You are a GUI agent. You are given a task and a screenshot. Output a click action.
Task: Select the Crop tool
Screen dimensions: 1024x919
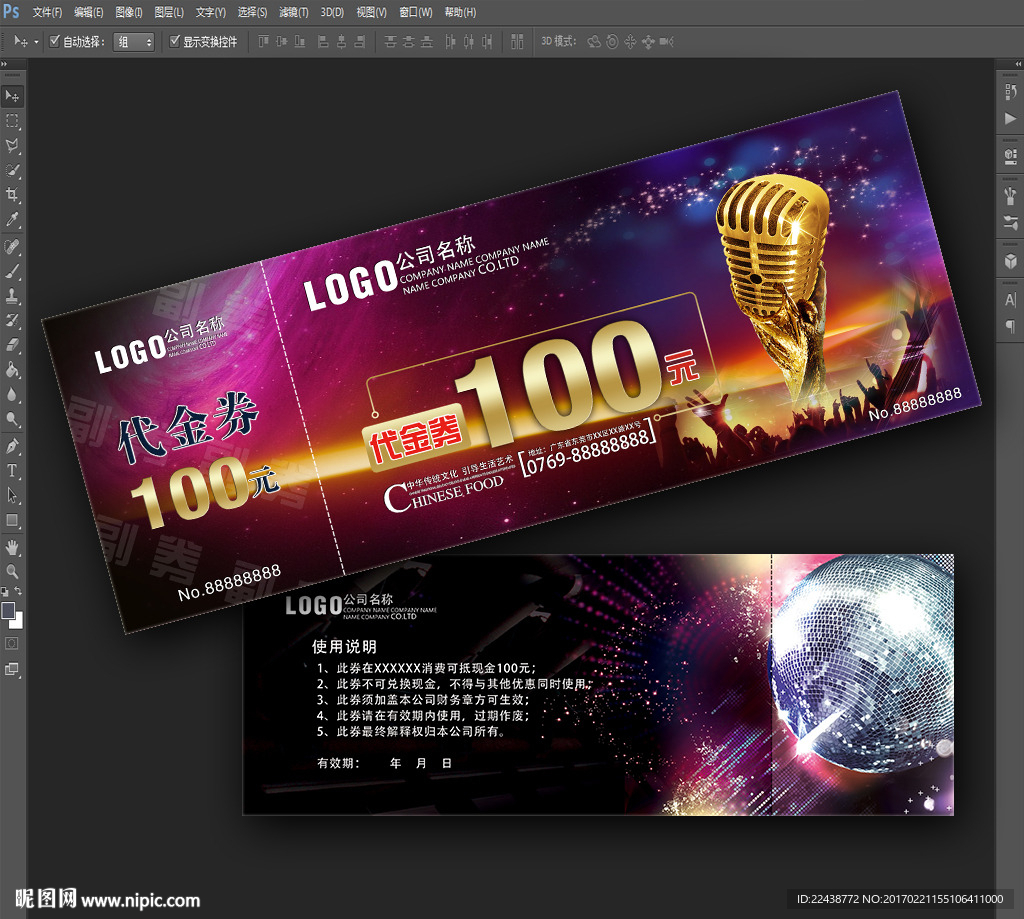coord(12,195)
